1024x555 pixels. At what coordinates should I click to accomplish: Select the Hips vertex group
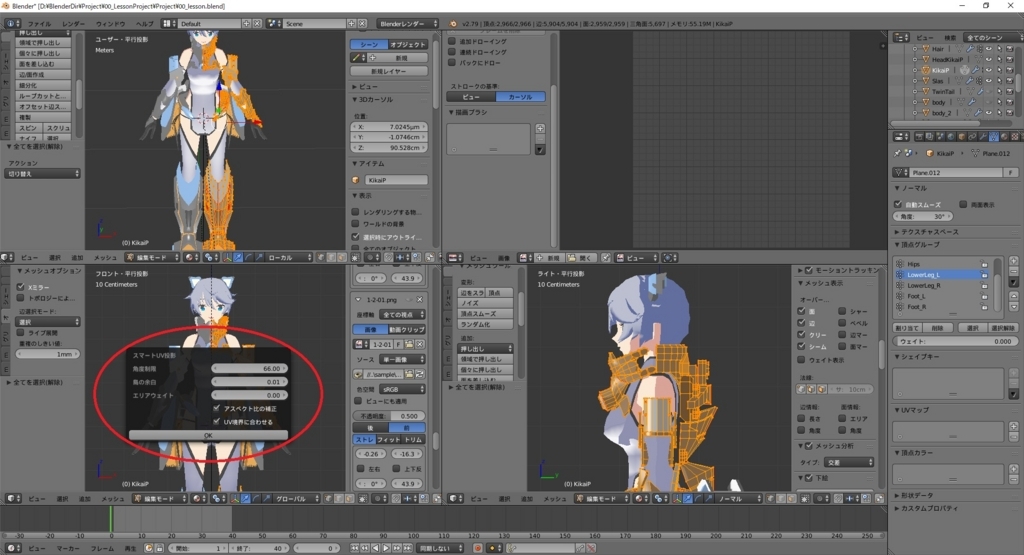pyautogui.click(x=944, y=264)
